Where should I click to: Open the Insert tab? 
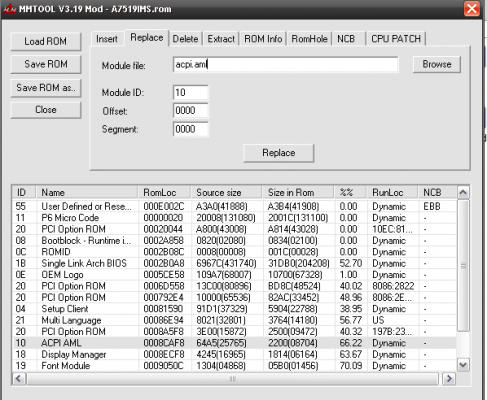(107, 39)
